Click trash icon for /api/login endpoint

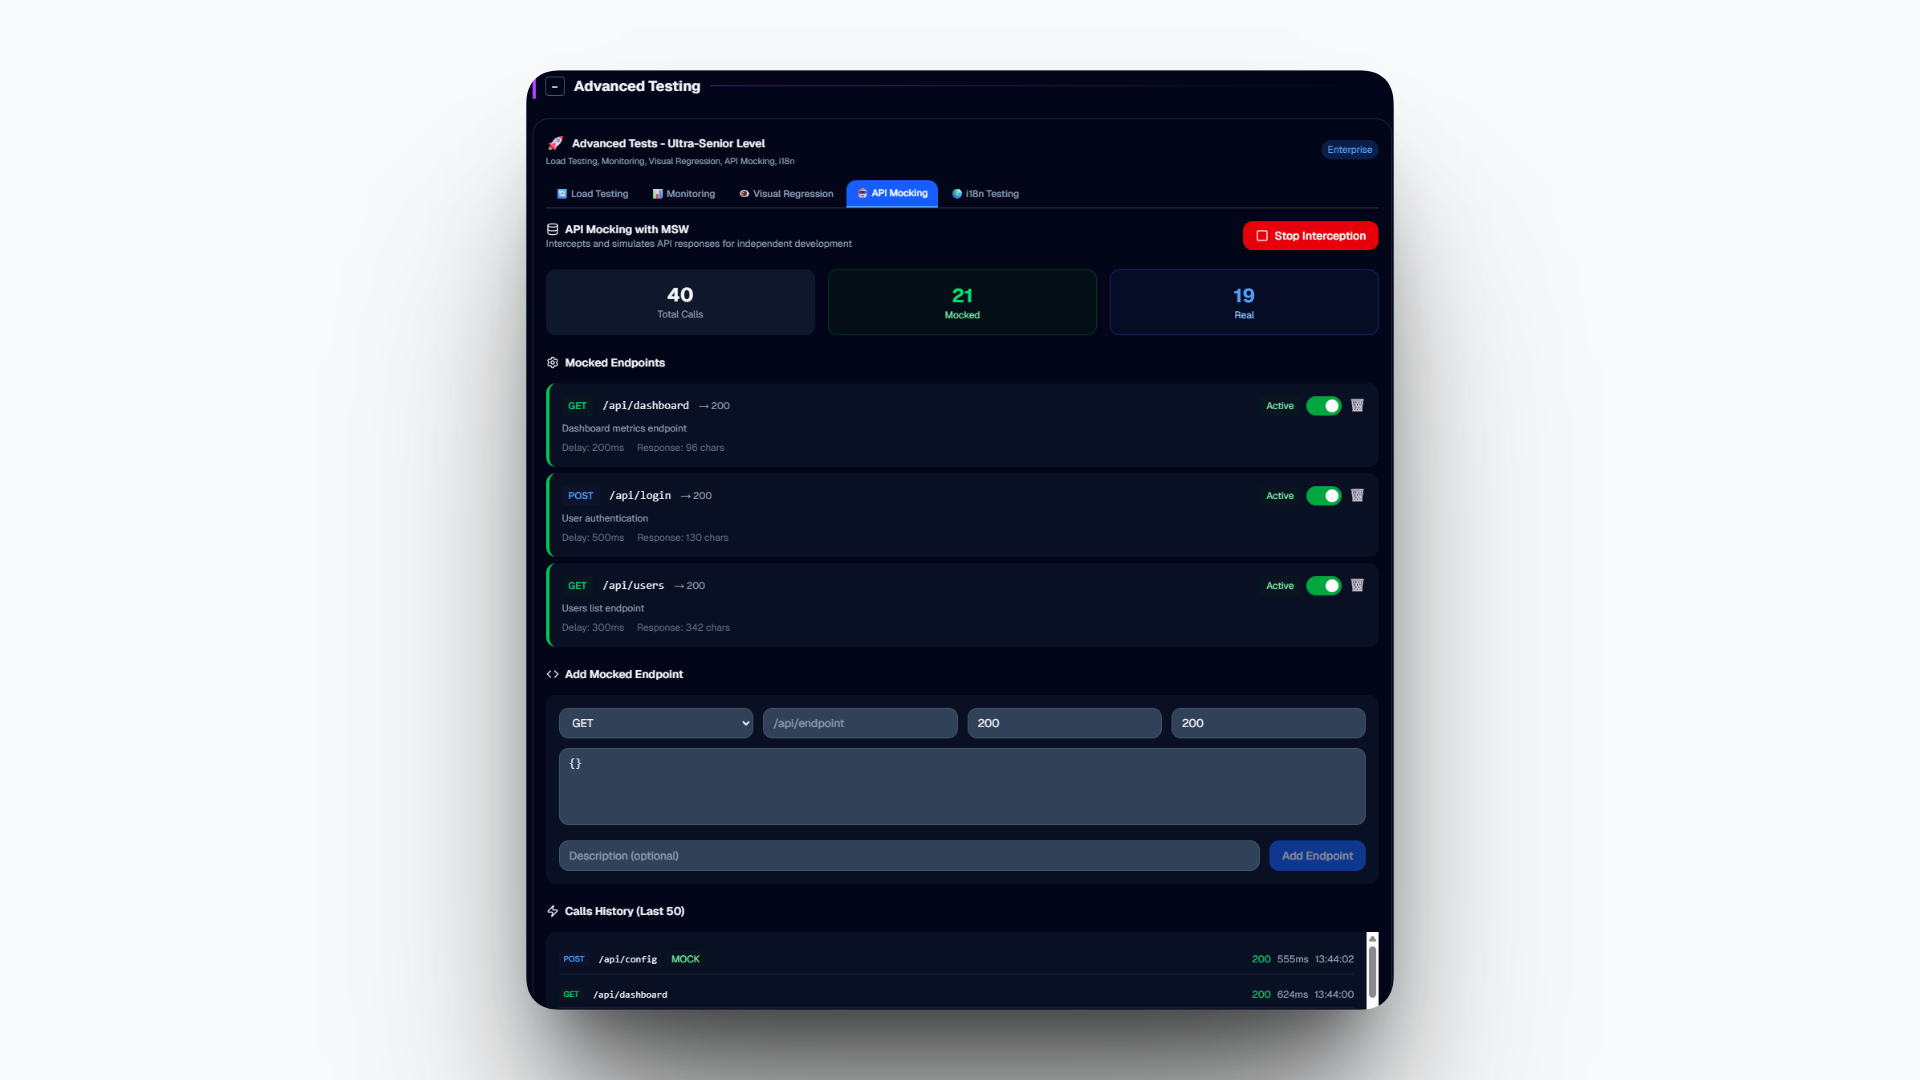coord(1357,496)
